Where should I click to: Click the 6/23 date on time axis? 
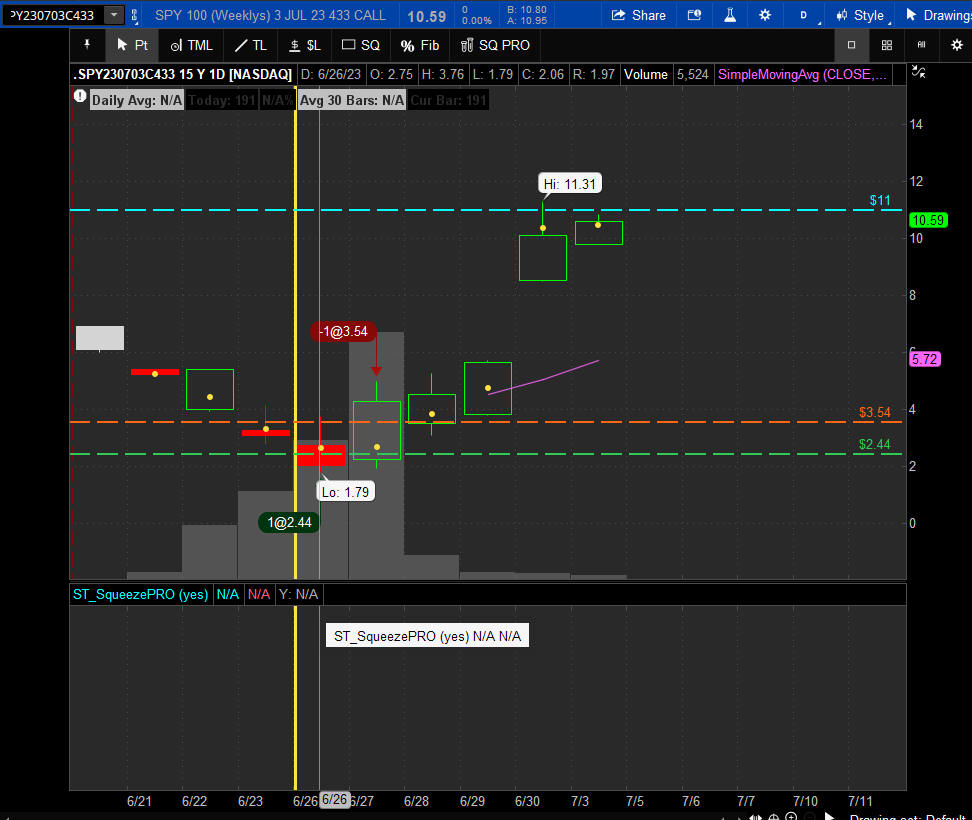[250, 801]
